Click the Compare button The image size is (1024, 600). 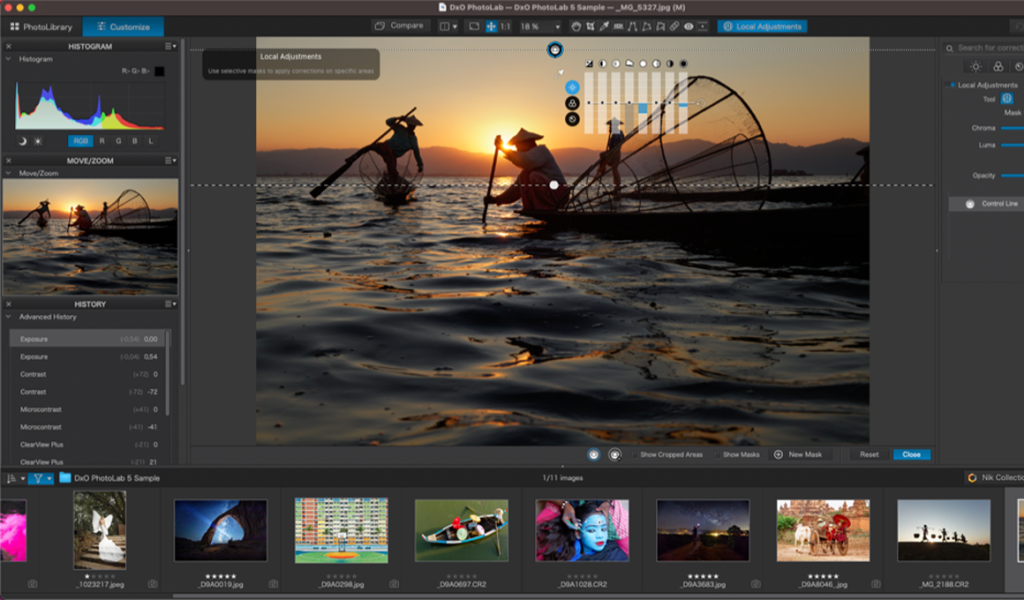click(x=400, y=26)
